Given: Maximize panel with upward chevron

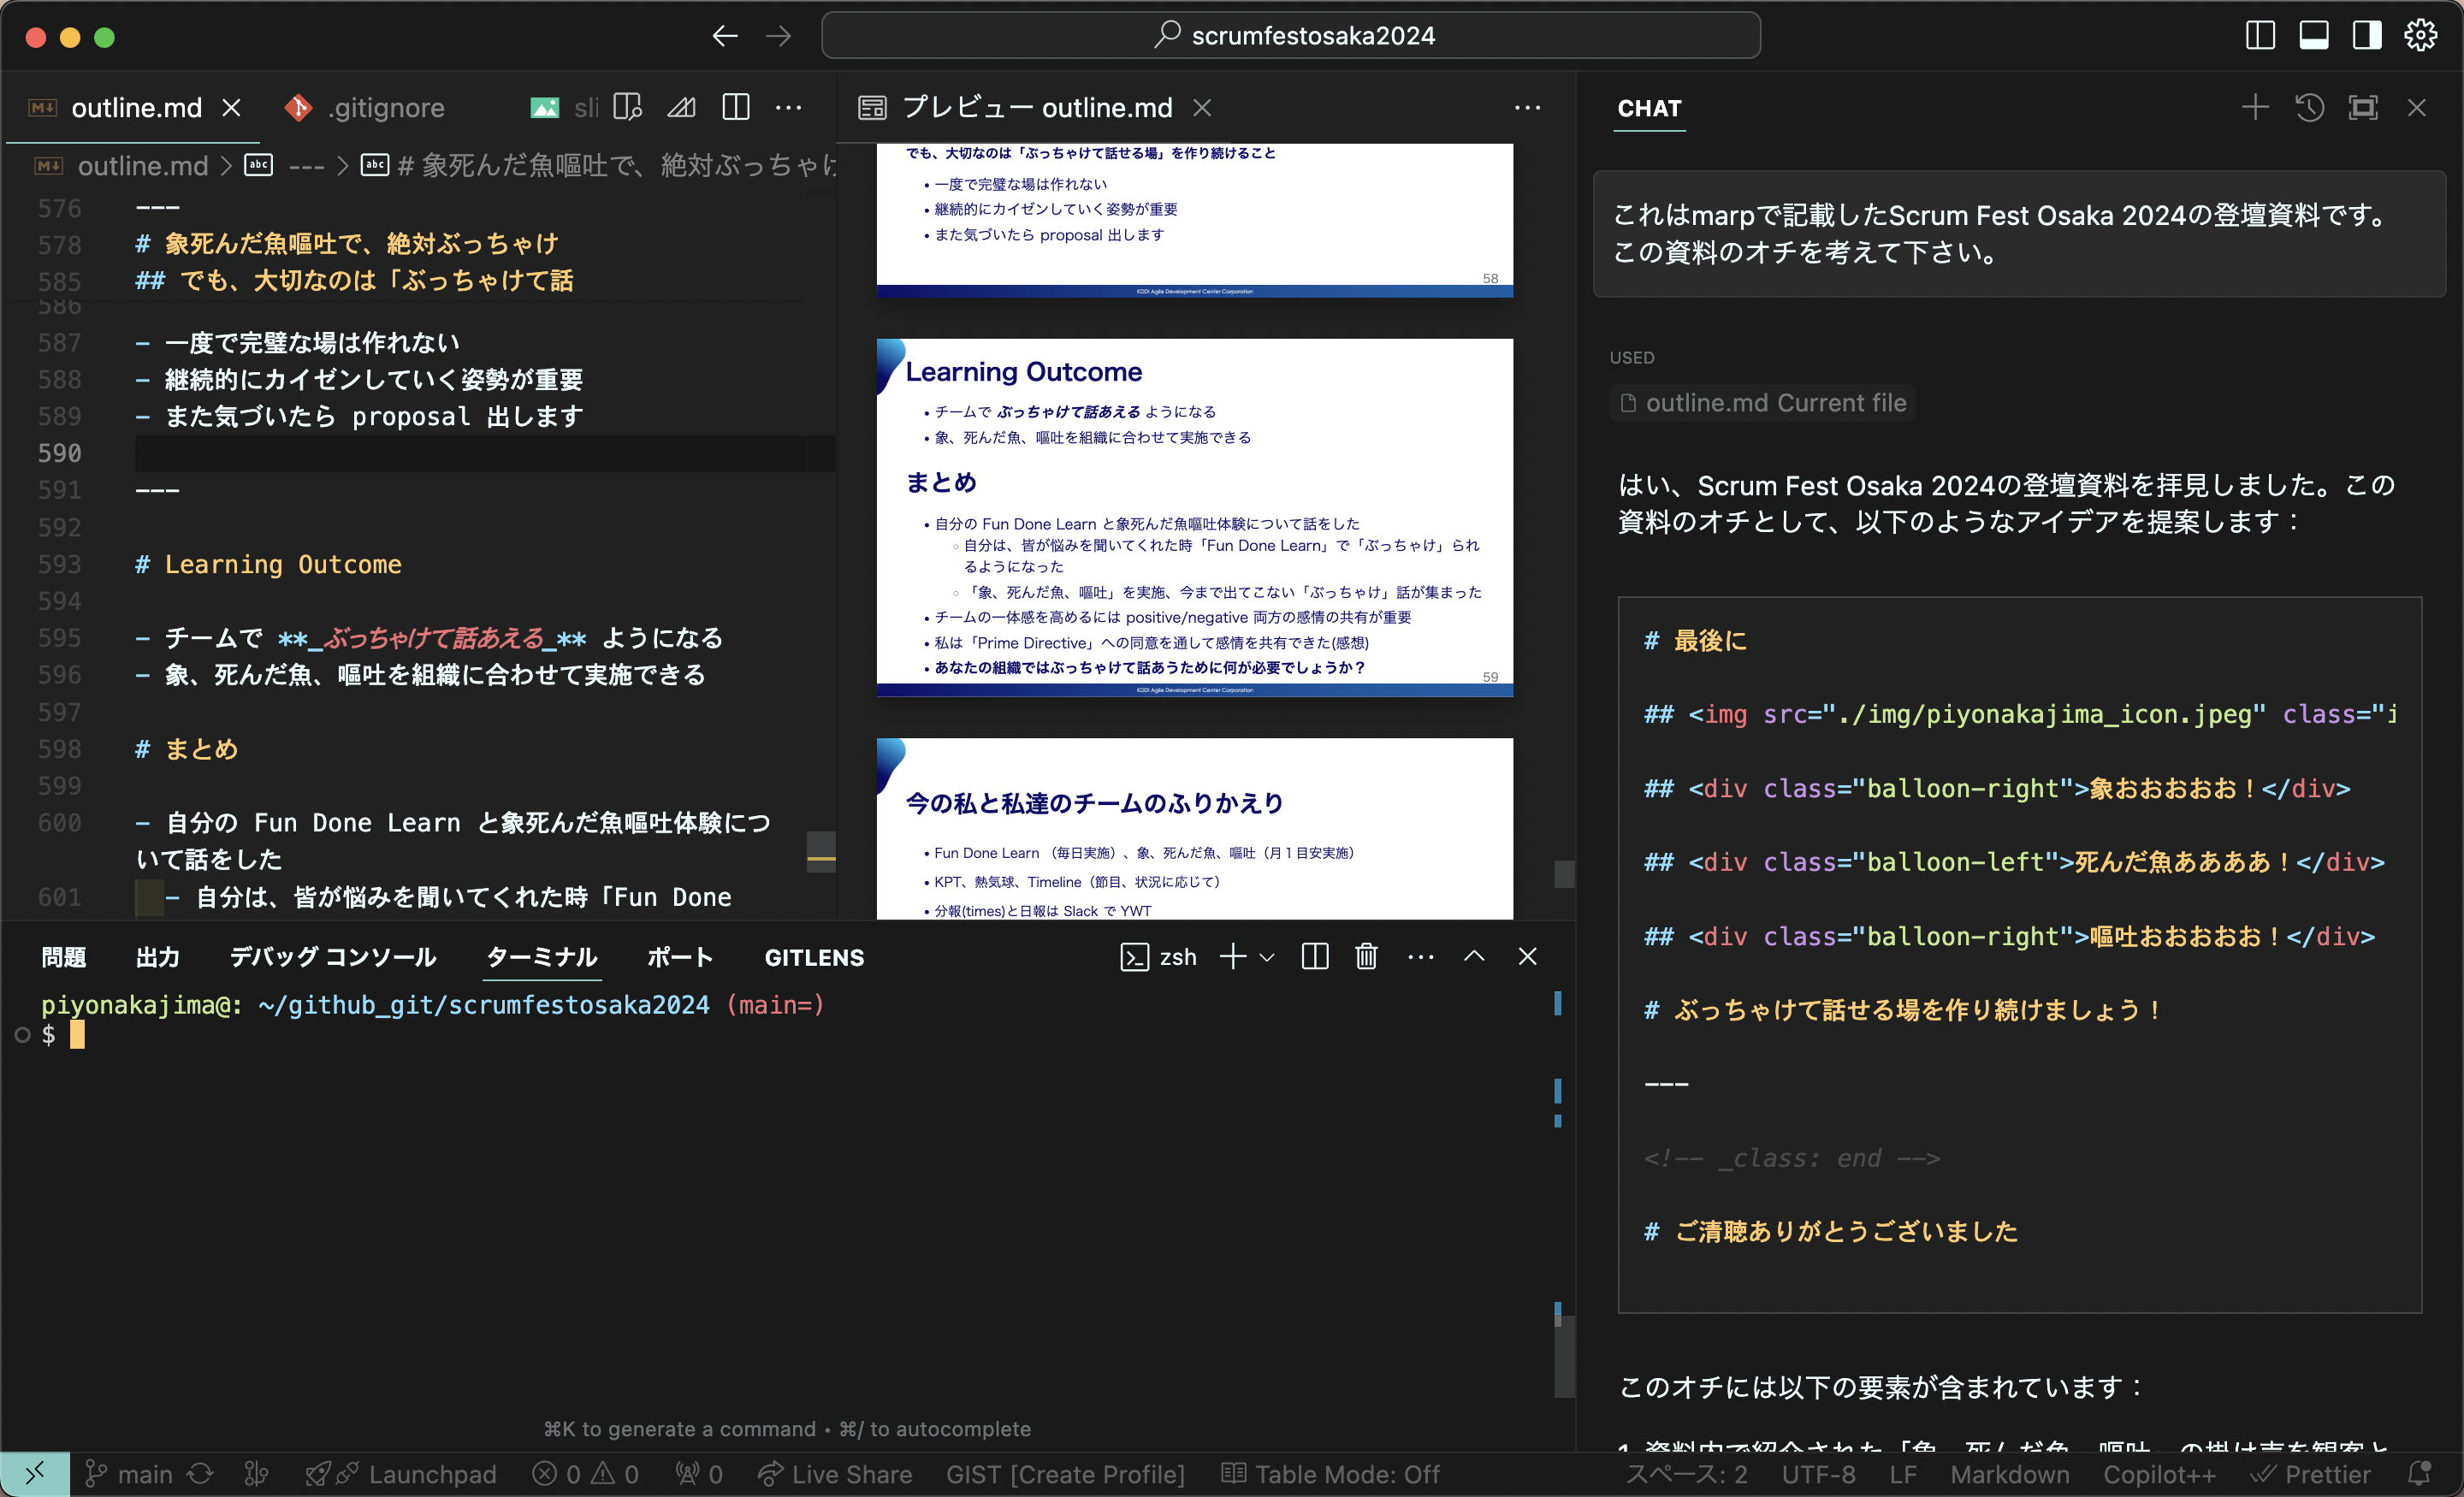Looking at the screenshot, I should pos(1474,957).
